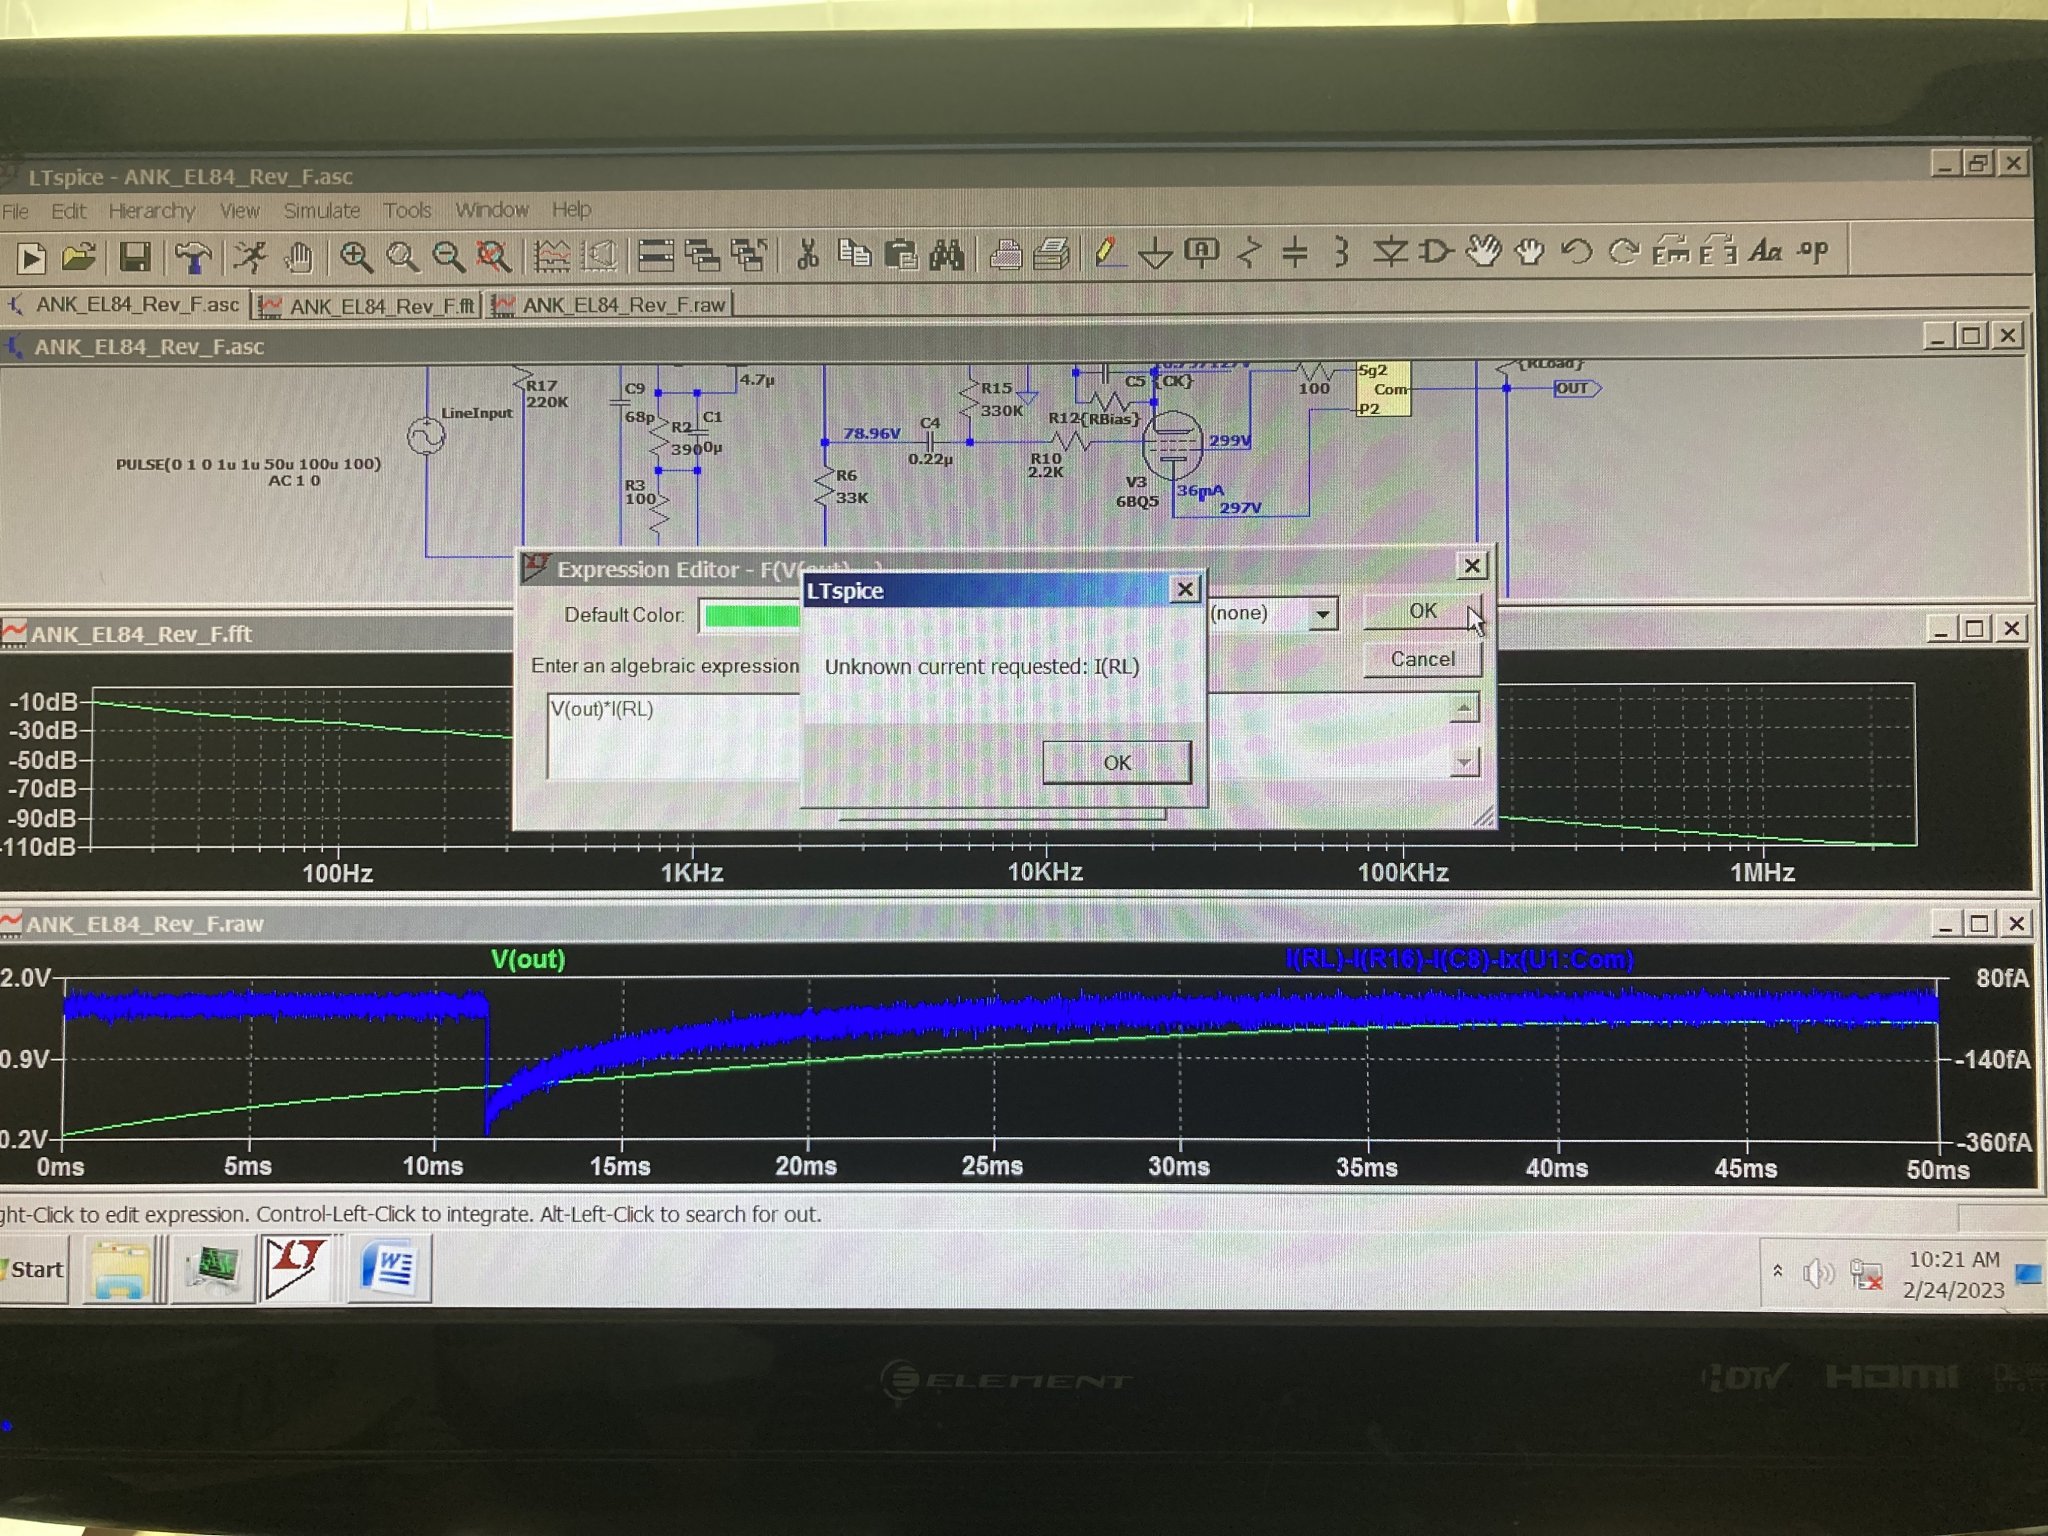This screenshot has width=2048, height=1536.
Task: Click OK in the LTspice error message
Action: point(1116,763)
